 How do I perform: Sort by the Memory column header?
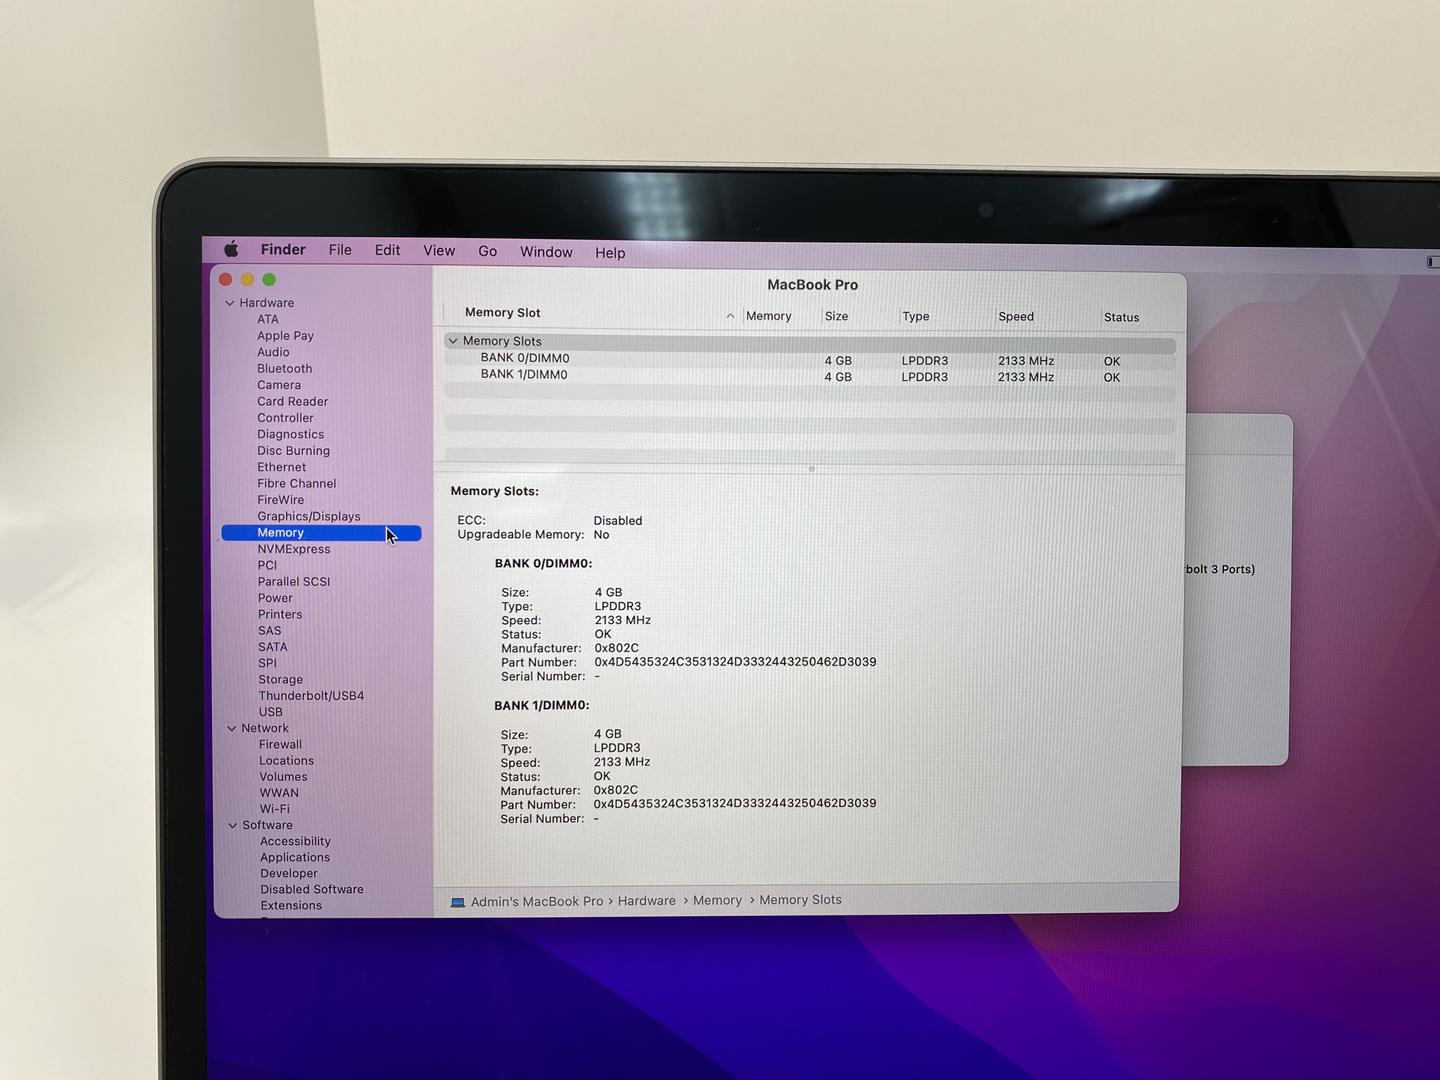[768, 316]
